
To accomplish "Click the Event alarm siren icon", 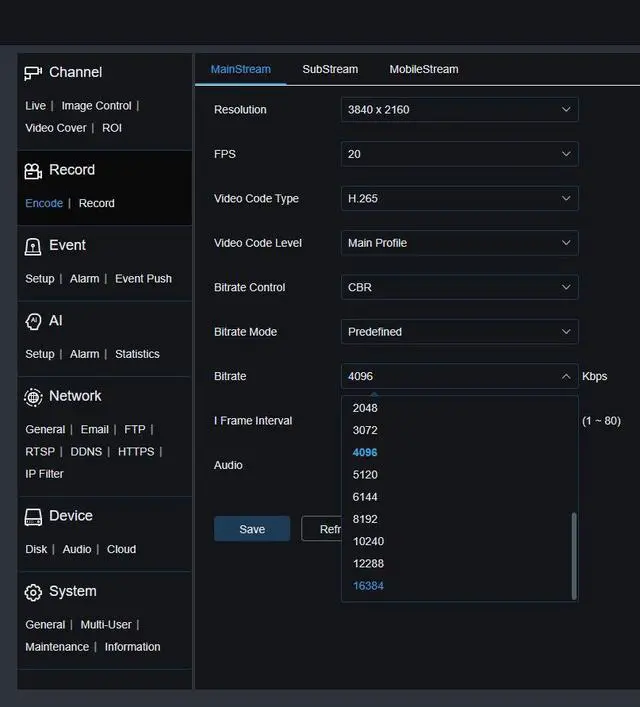I will pyautogui.click(x=33, y=247).
